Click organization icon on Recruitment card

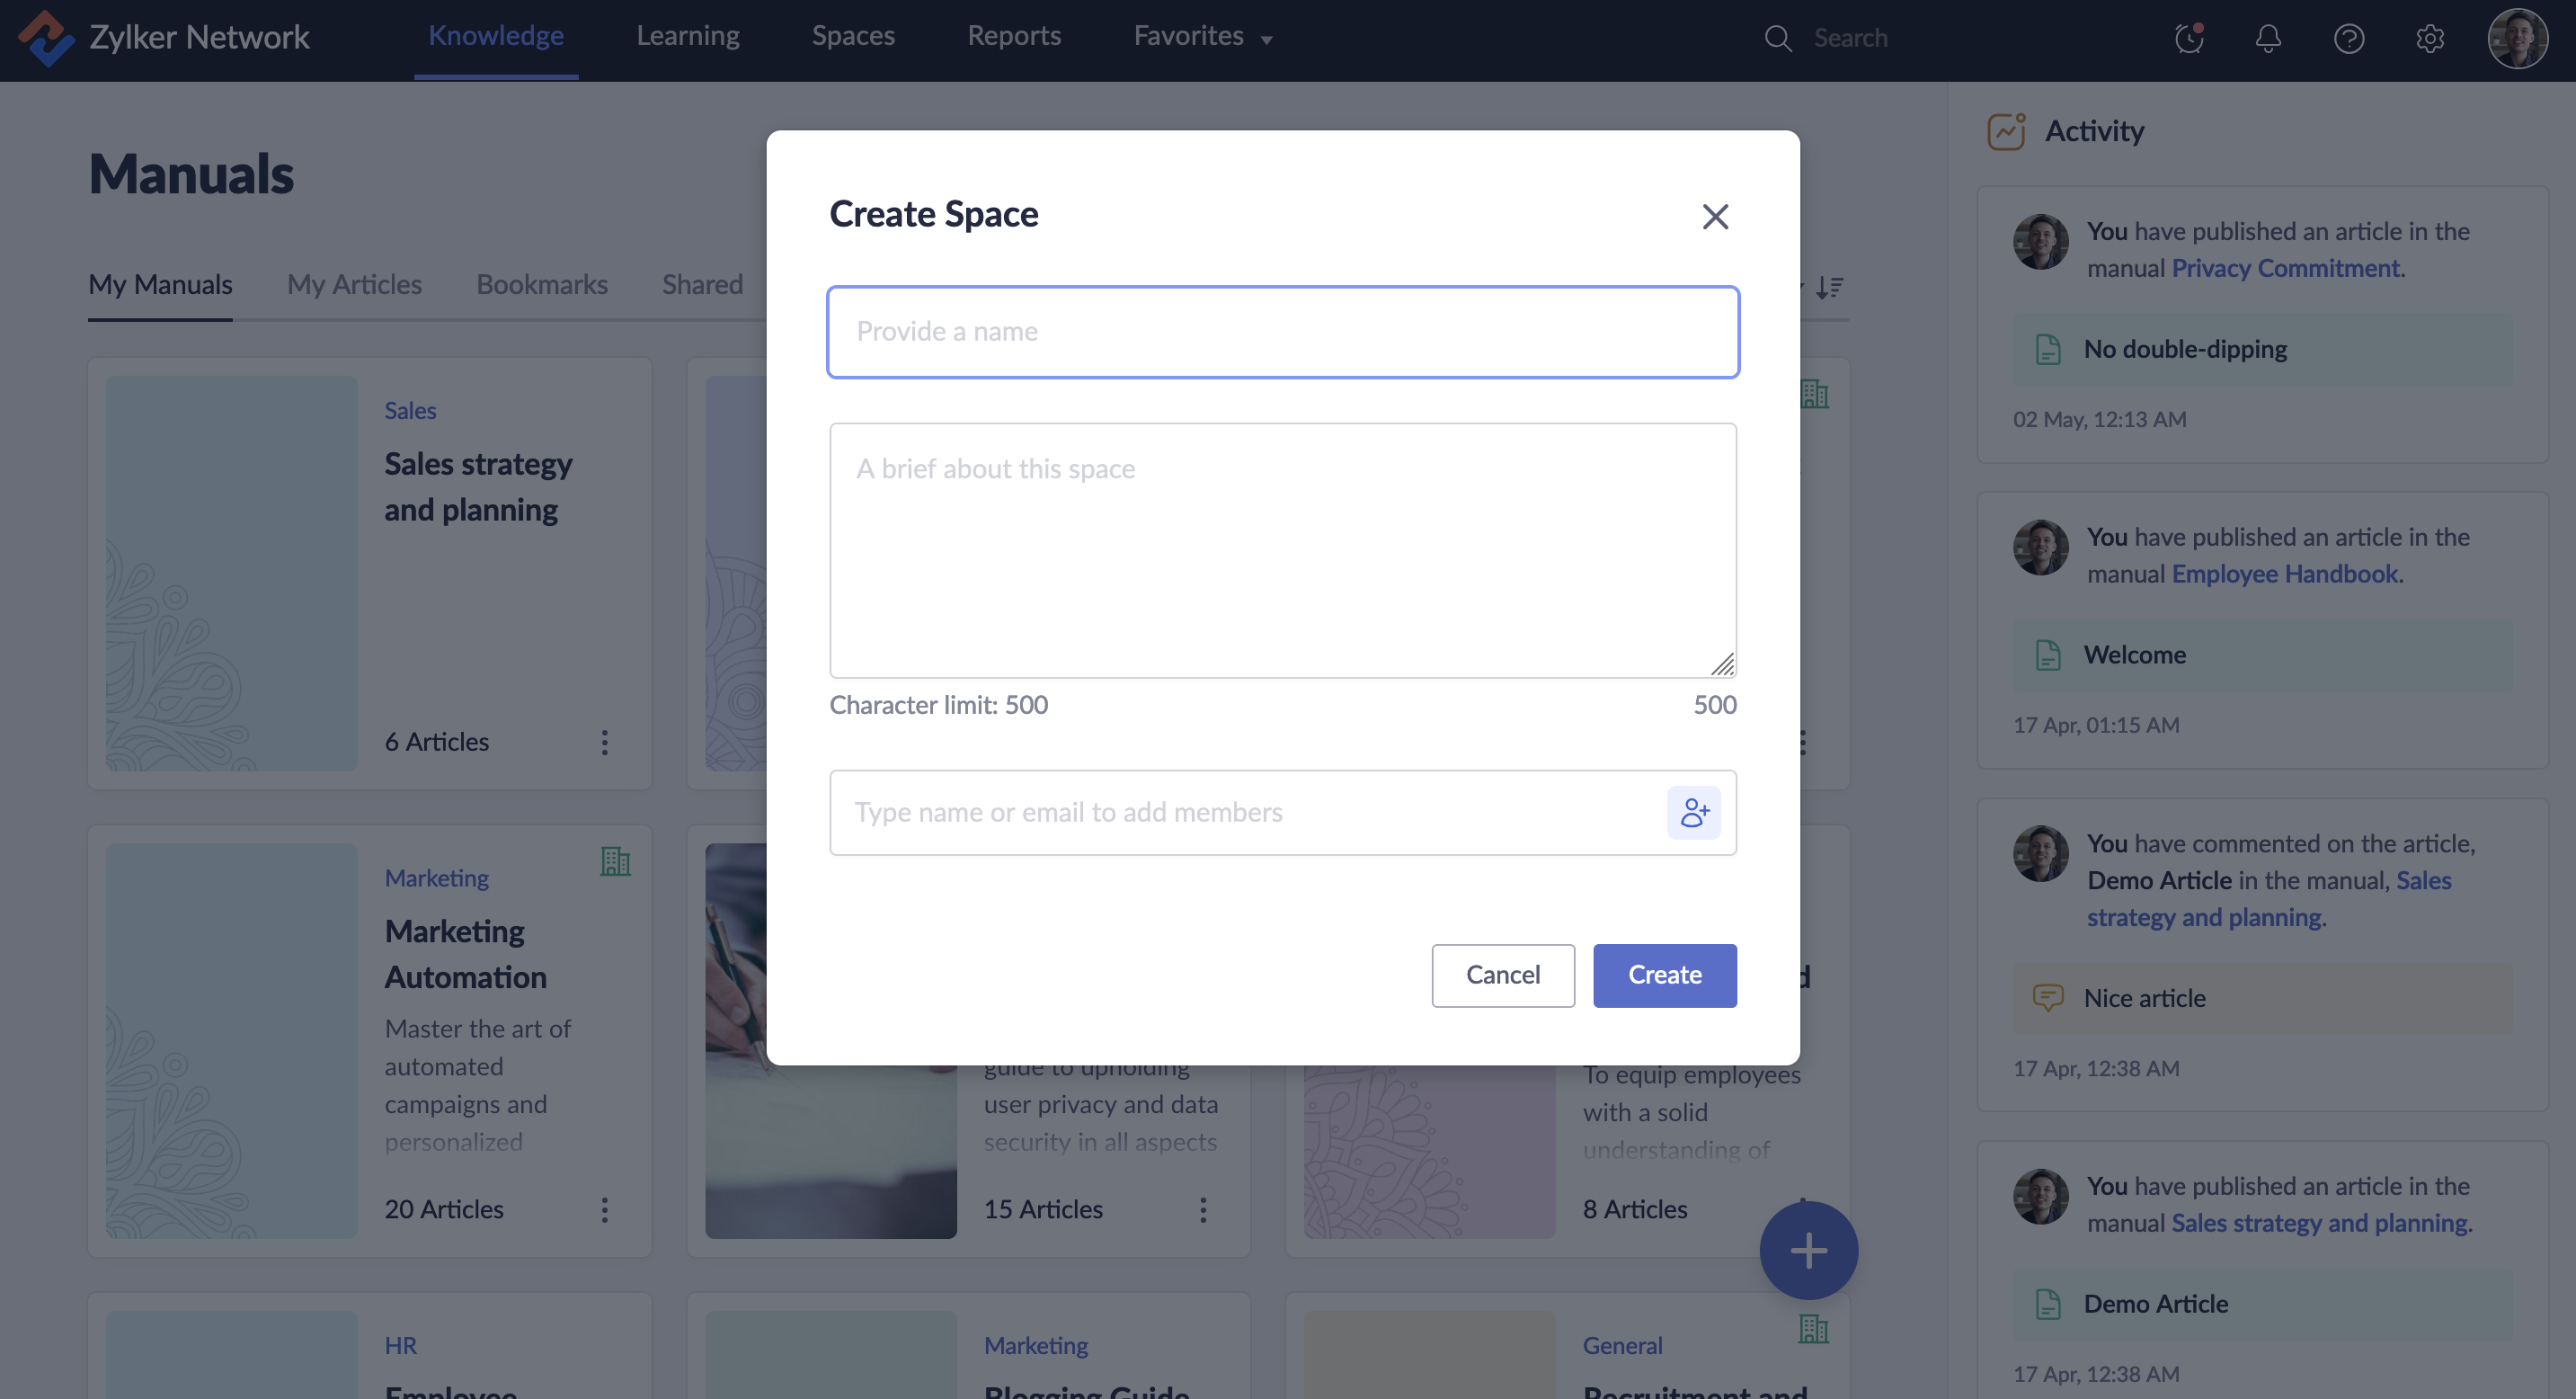coord(1813,1329)
